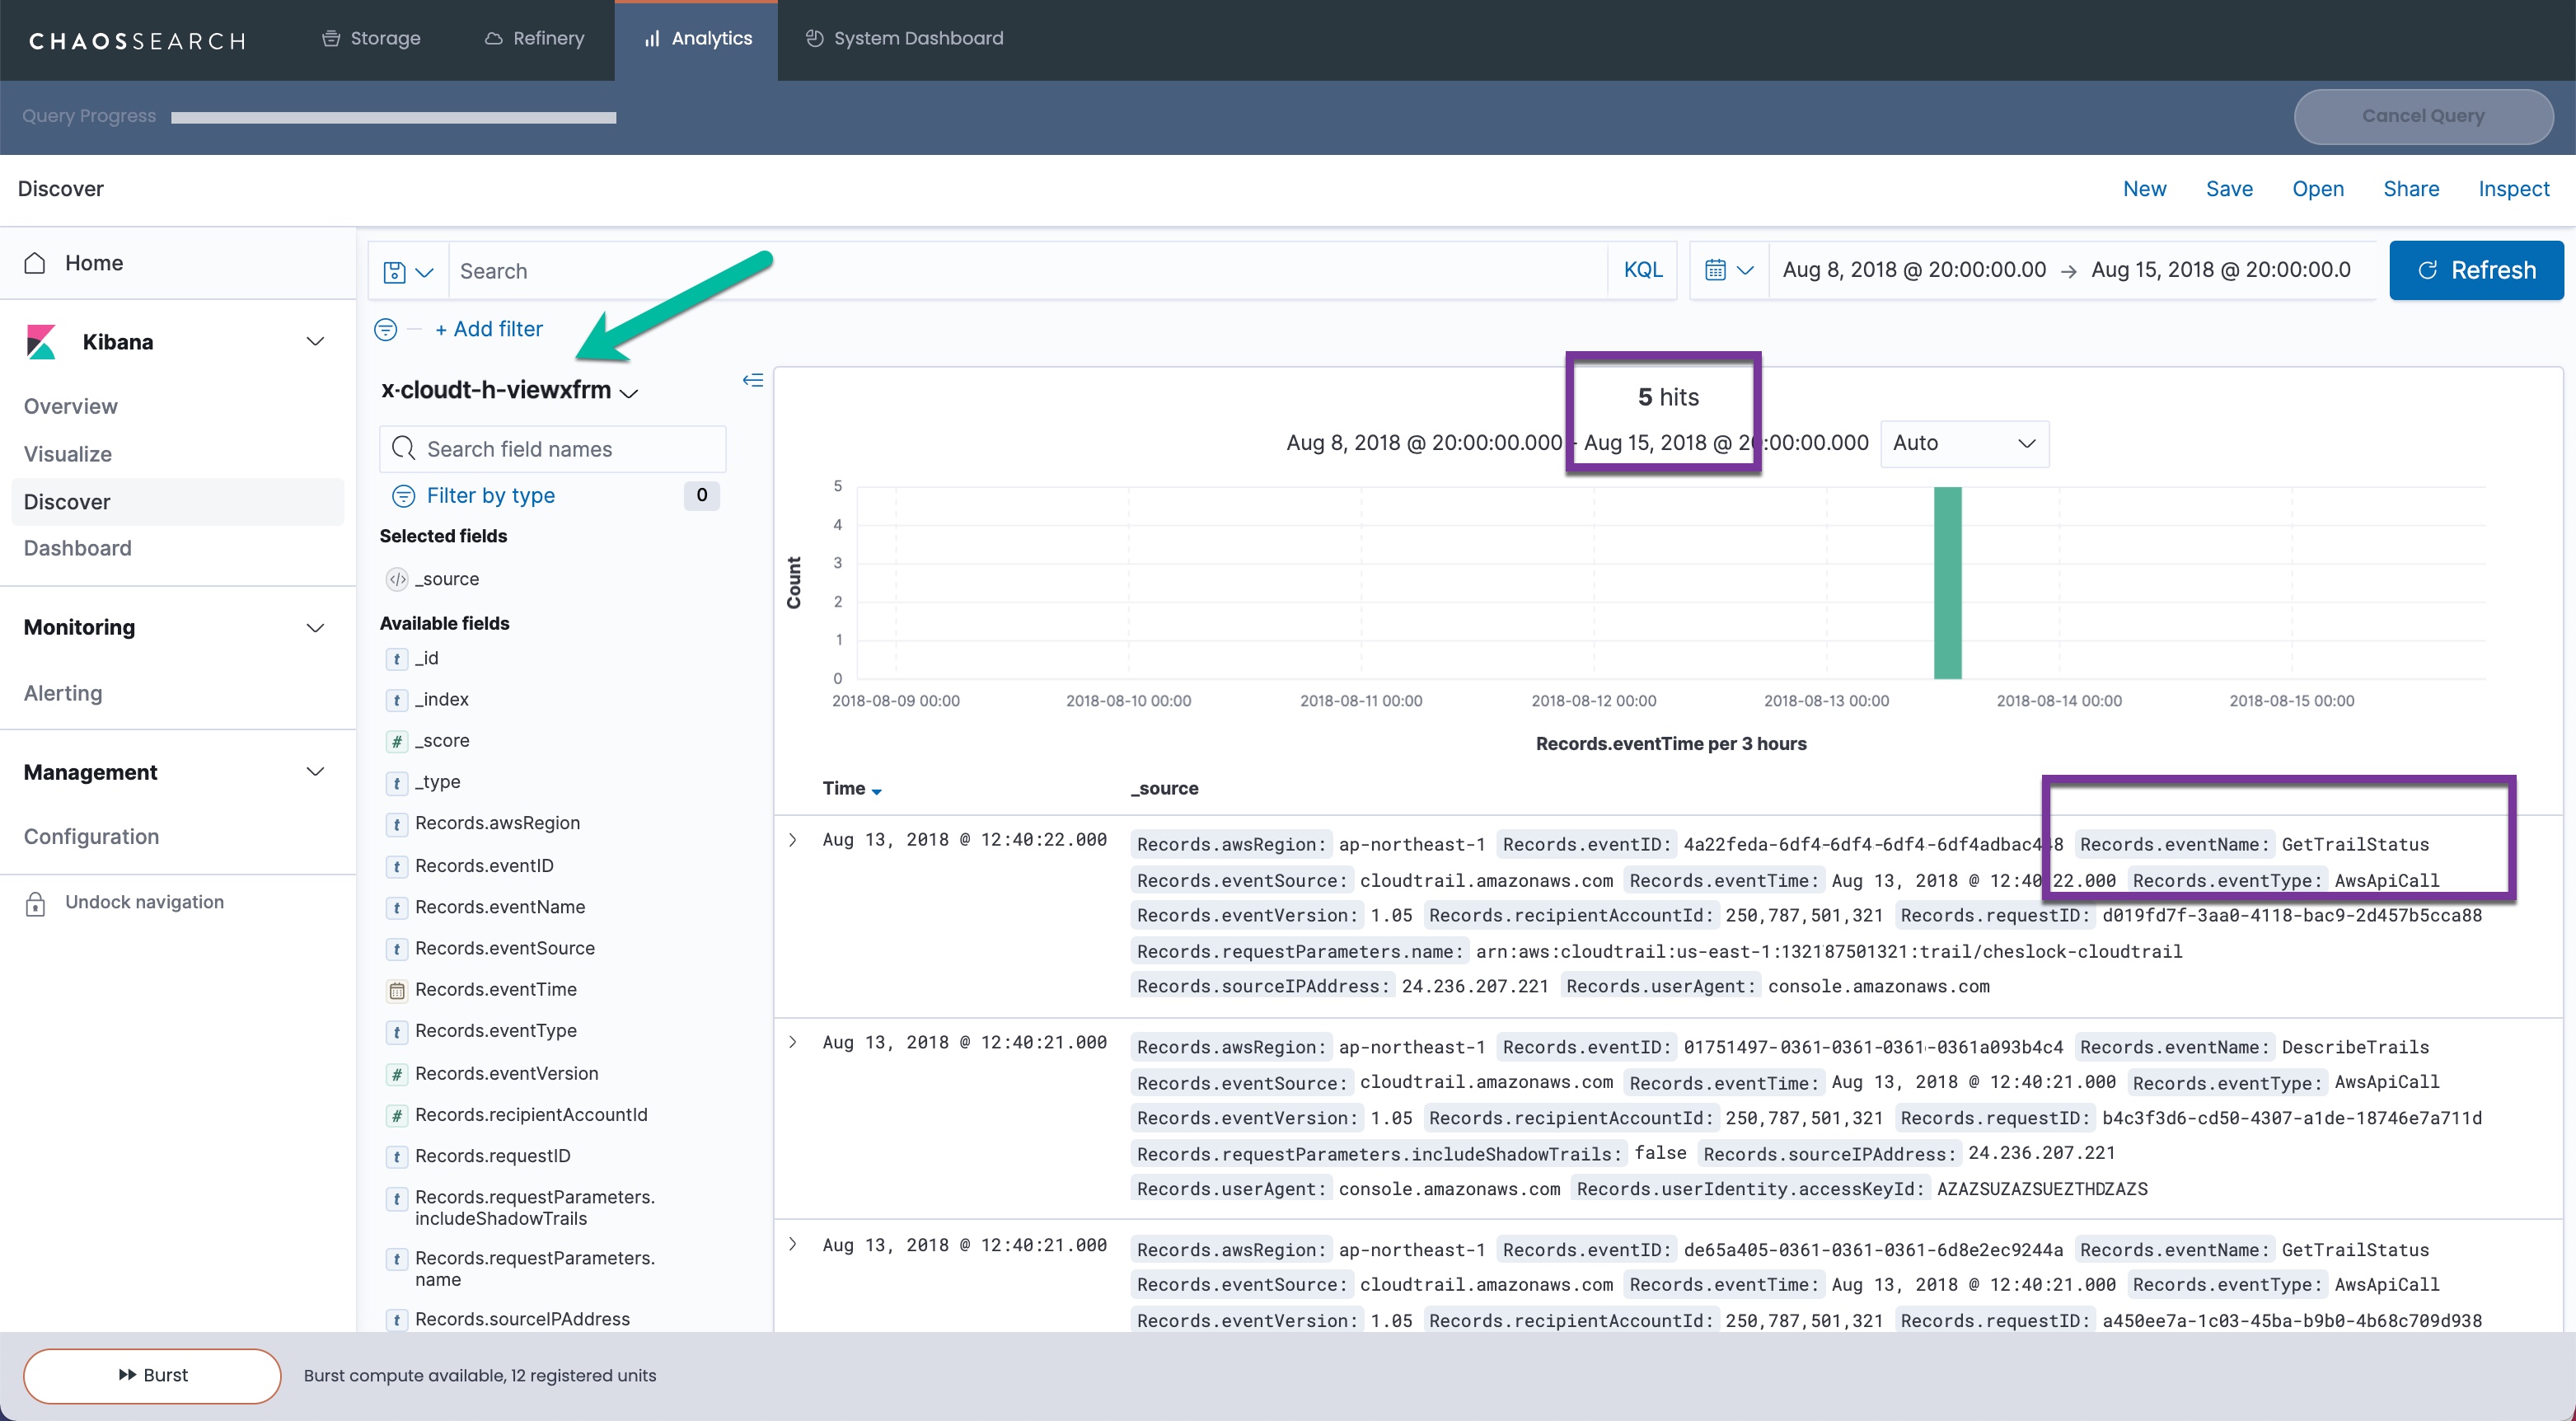This screenshot has height=1421, width=2576.
Task: Click Records.eventID field icon
Action: pyautogui.click(x=397, y=867)
